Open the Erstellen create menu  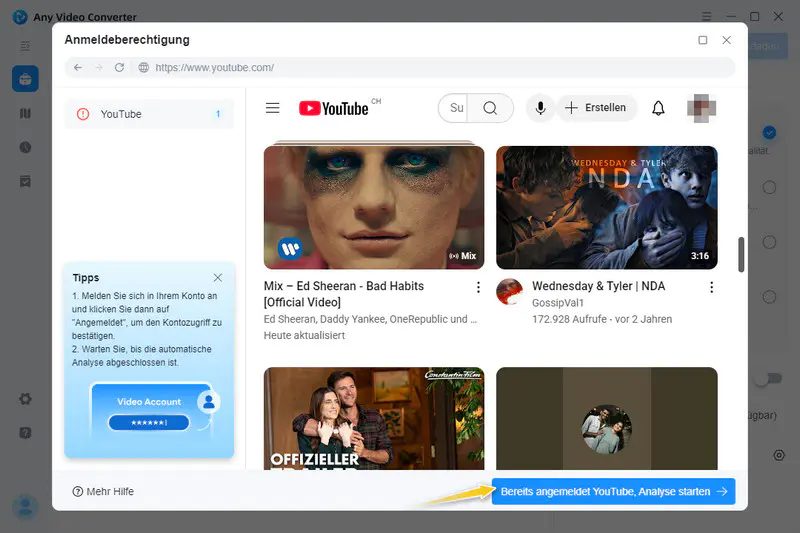596,108
